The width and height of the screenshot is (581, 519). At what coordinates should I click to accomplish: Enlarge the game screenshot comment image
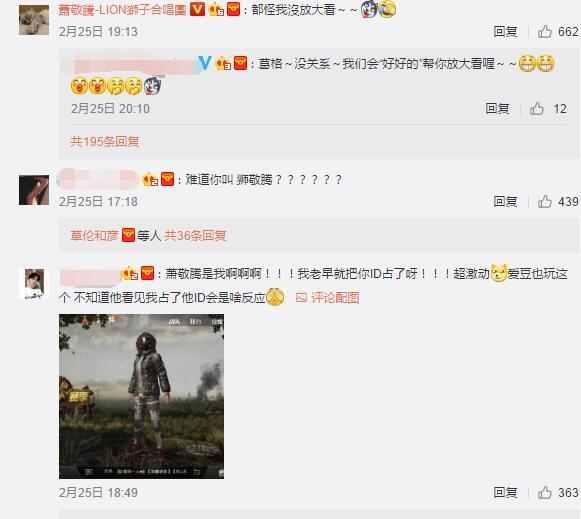coord(141,396)
